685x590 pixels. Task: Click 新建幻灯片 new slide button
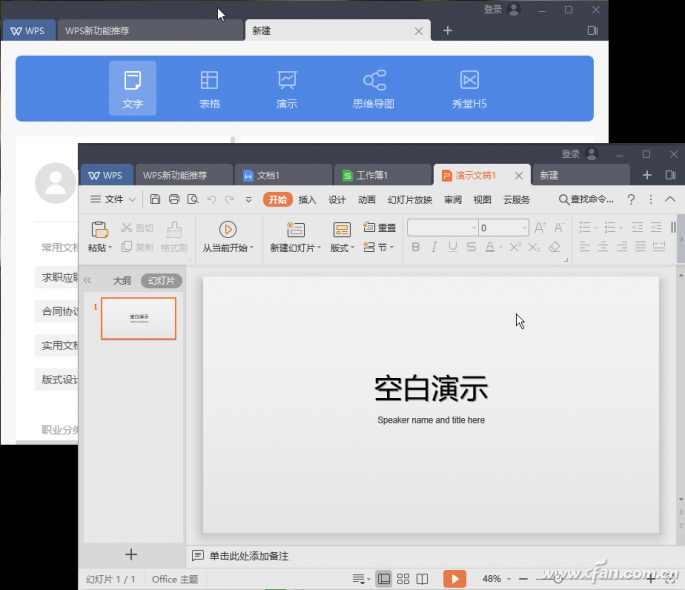[x=295, y=237]
